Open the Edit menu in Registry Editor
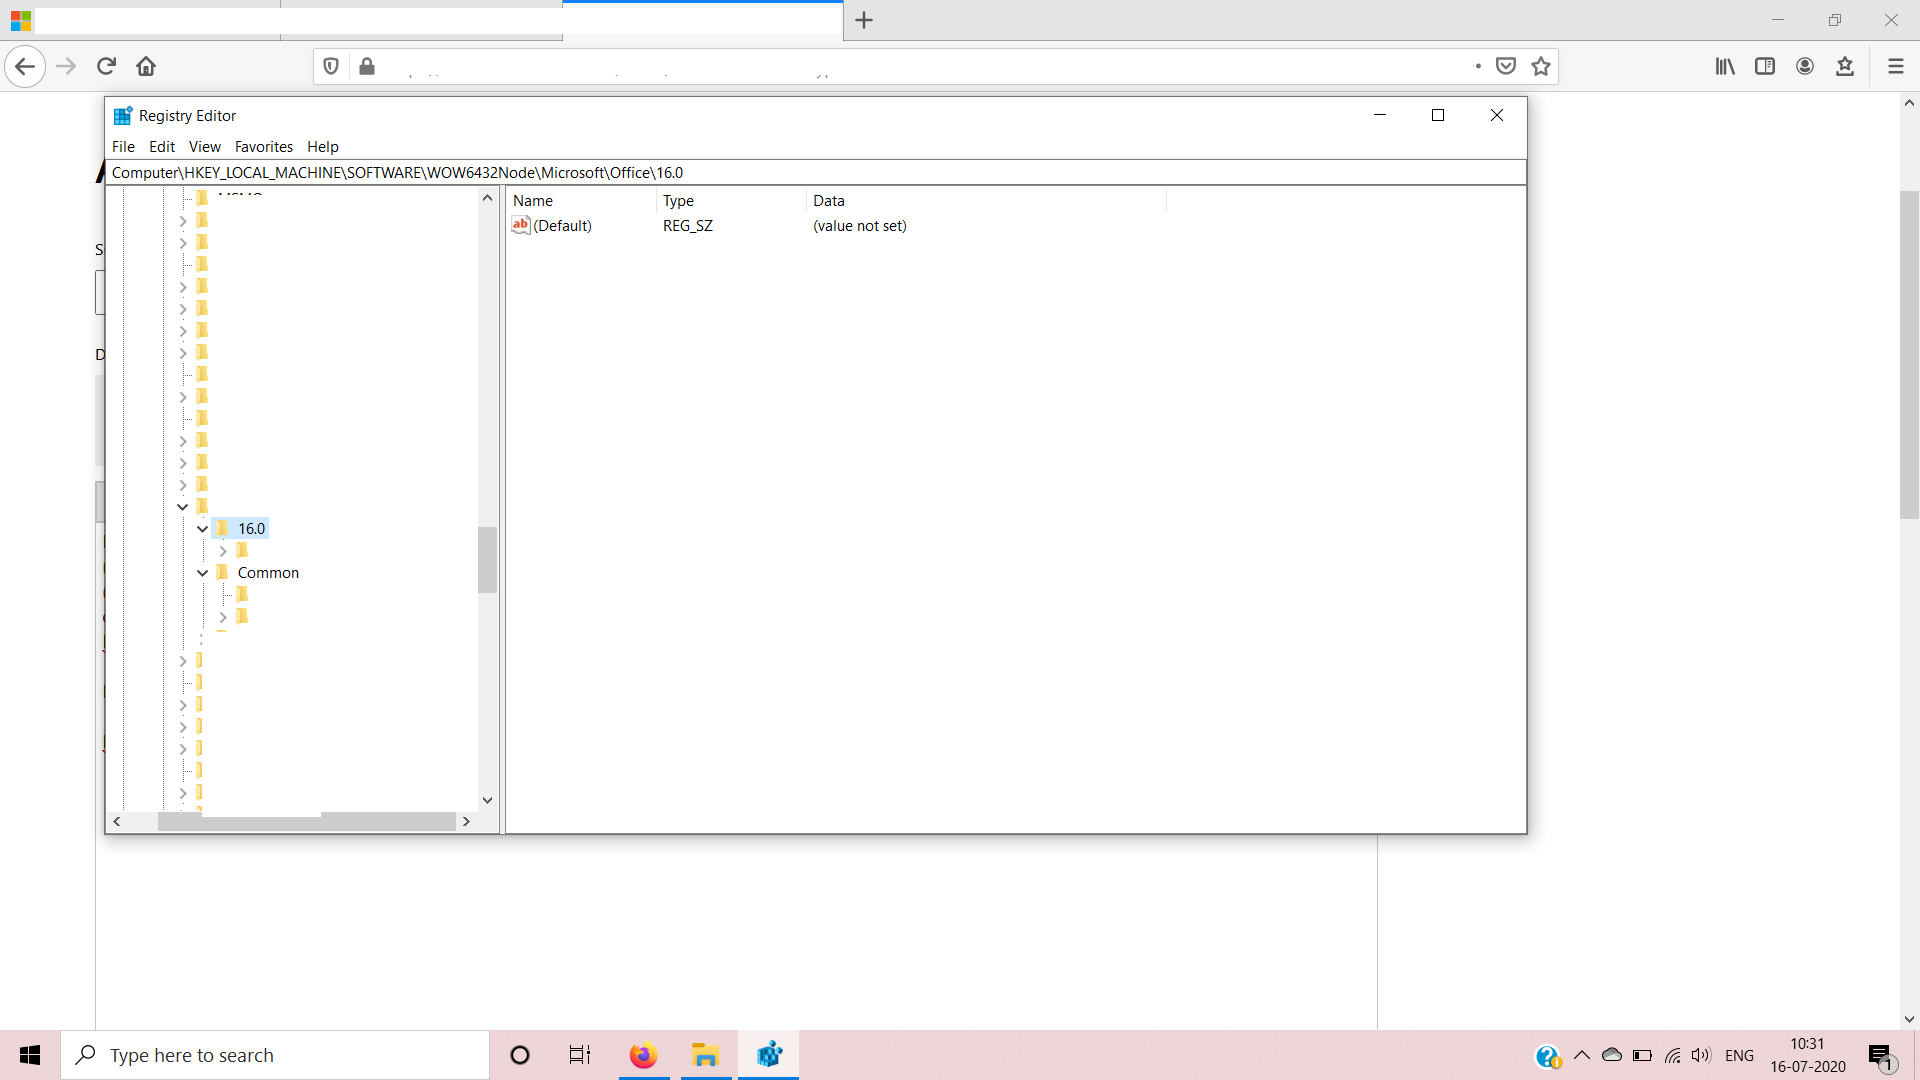Screen dimensions: 1920x1080 tap(162, 146)
